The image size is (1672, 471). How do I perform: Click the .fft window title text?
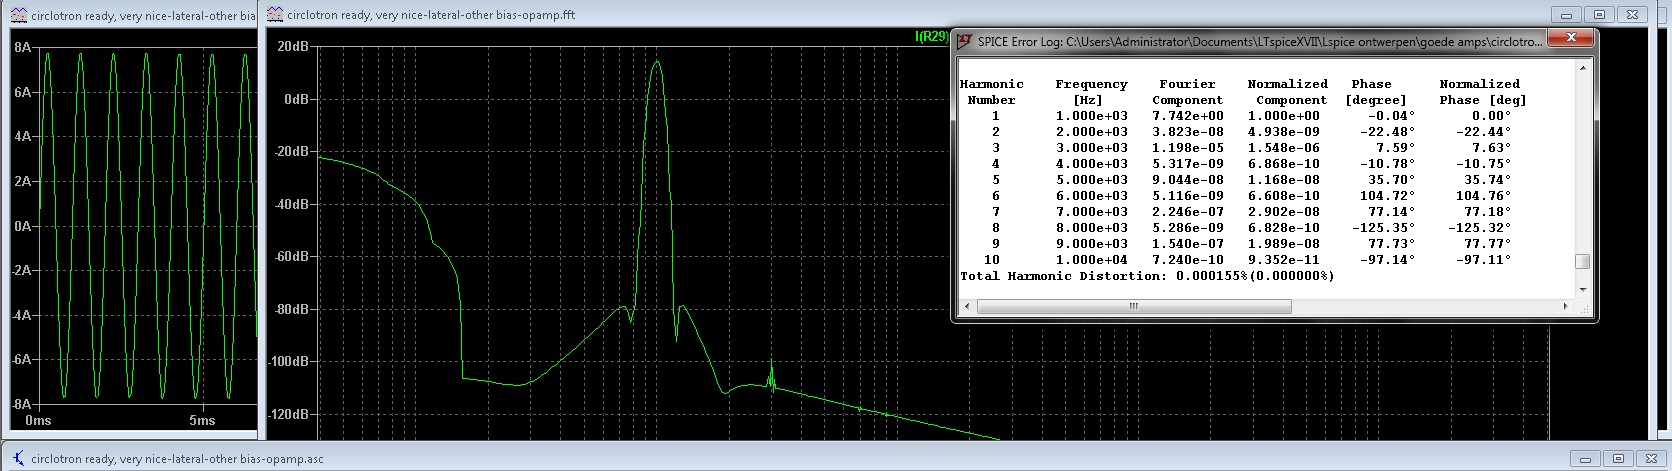(x=430, y=16)
